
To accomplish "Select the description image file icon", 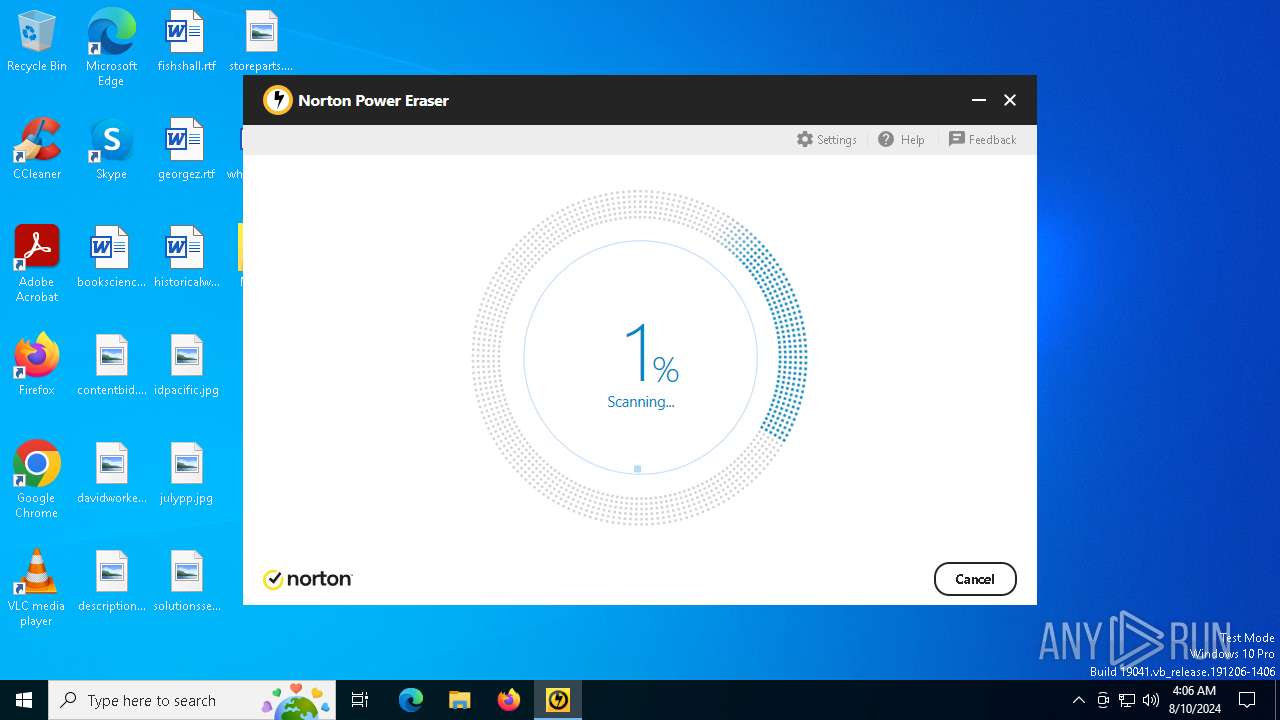I will point(111,581).
